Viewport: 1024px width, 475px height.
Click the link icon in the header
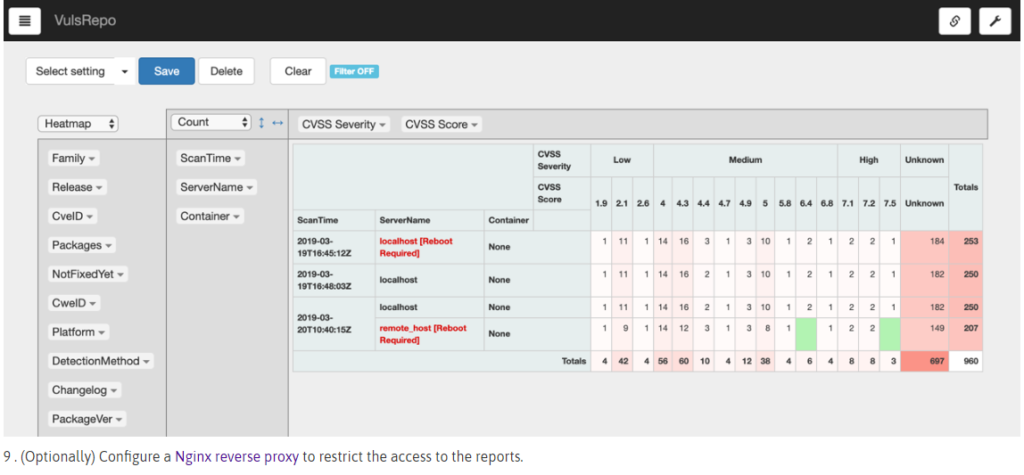[x=954, y=20]
